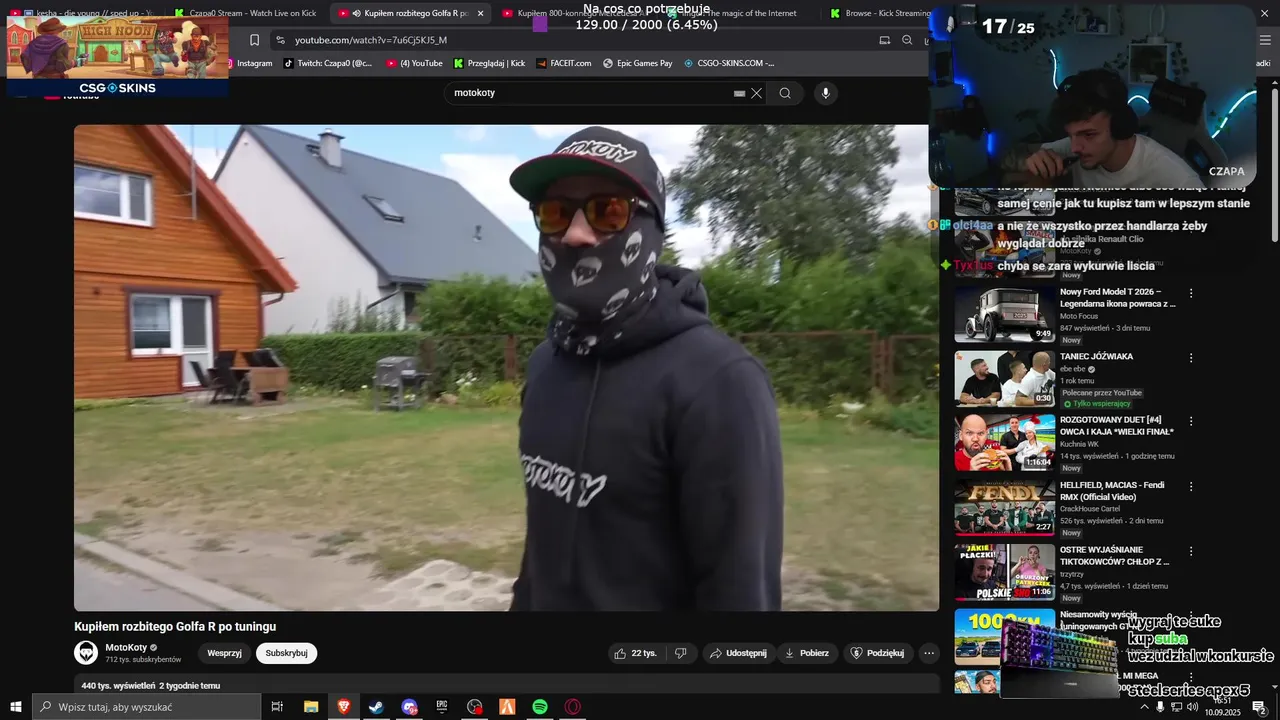Clear the YouTube search text
This screenshot has width=1280, height=720.
coord(757,93)
